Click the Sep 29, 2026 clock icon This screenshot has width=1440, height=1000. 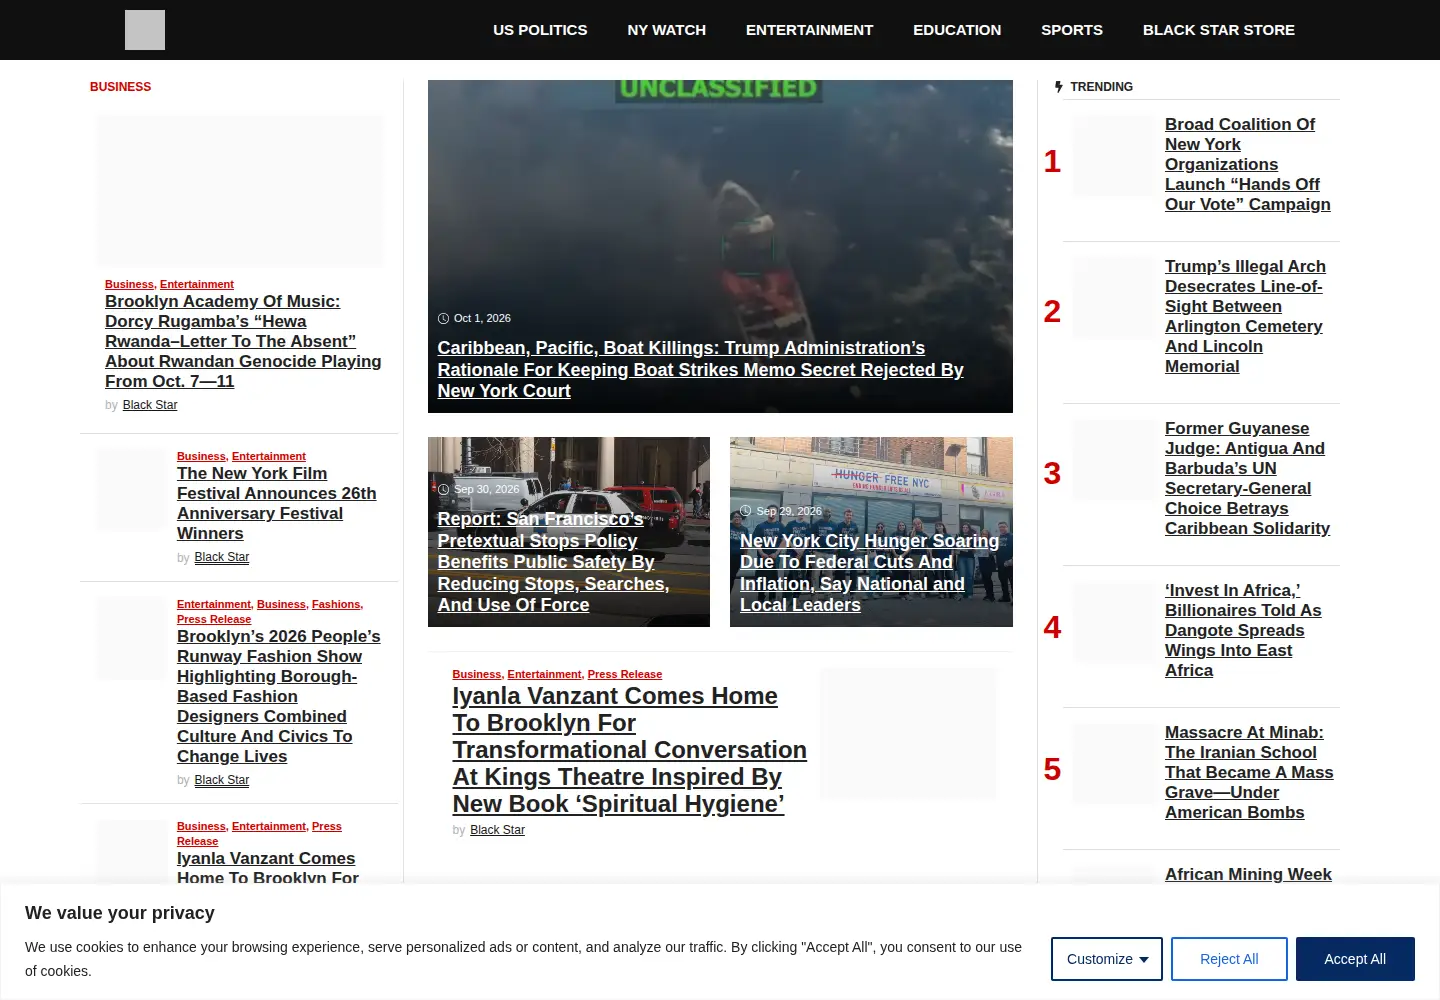(x=745, y=511)
